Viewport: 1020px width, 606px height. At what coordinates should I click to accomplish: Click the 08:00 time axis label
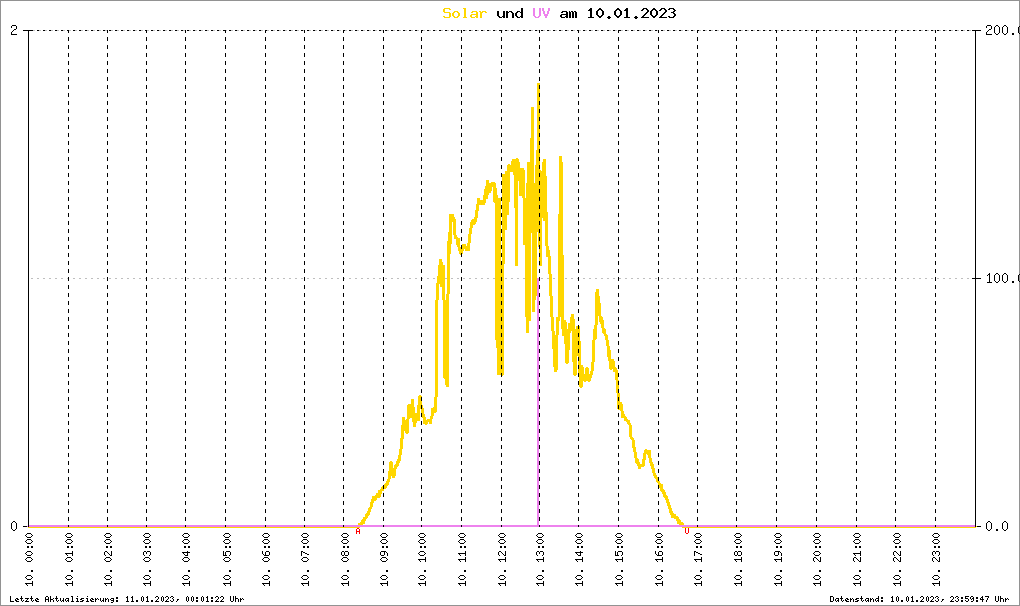click(x=344, y=559)
